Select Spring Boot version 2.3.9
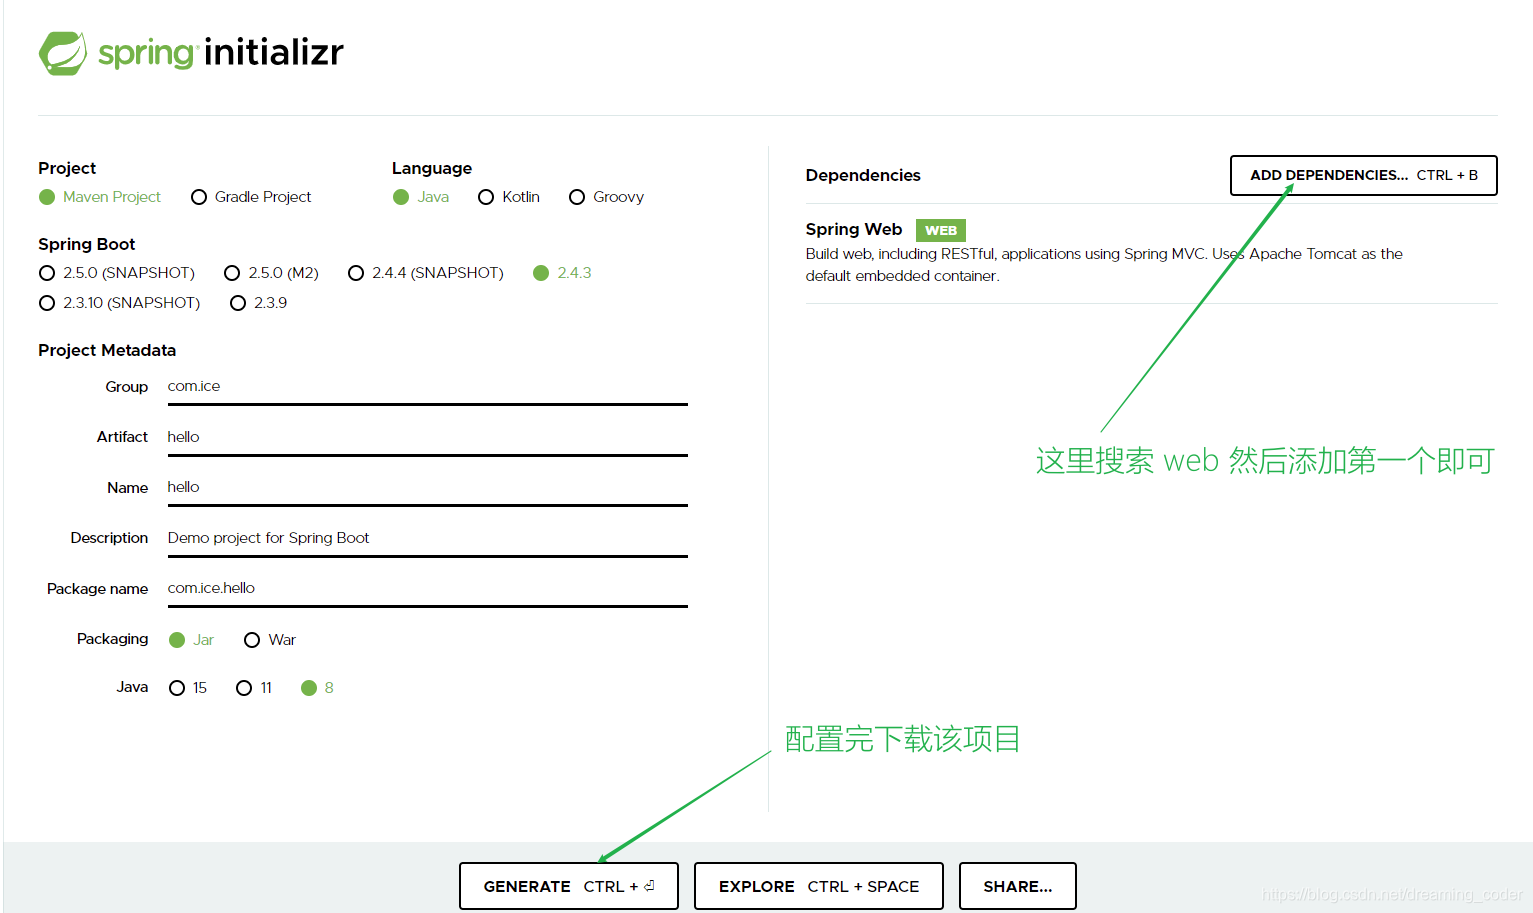This screenshot has width=1533, height=913. click(258, 303)
